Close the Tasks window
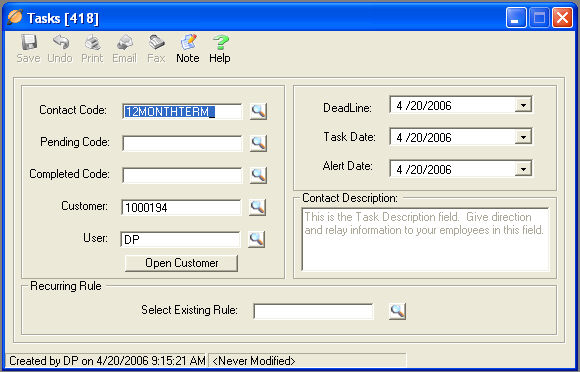 pyautogui.click(x=562, y=17)
